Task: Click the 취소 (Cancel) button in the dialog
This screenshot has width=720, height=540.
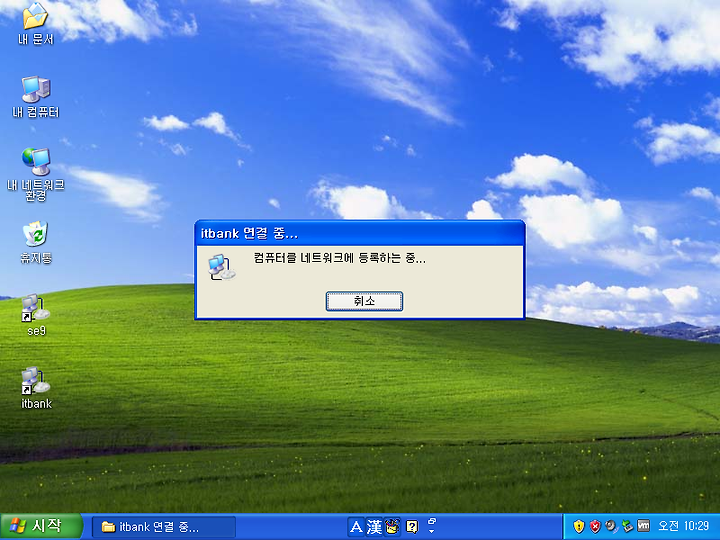Action: [364, 301]
